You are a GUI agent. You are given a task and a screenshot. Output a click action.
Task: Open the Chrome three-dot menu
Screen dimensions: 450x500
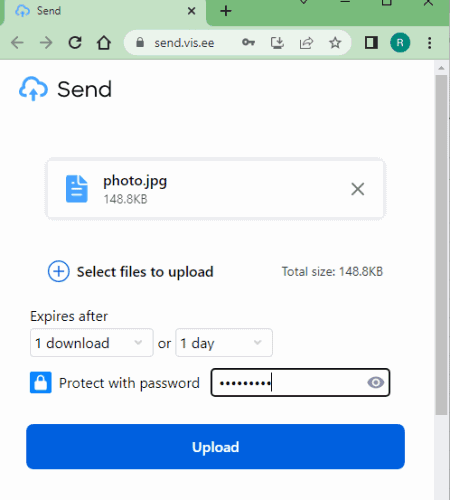[x=429, y=43]
